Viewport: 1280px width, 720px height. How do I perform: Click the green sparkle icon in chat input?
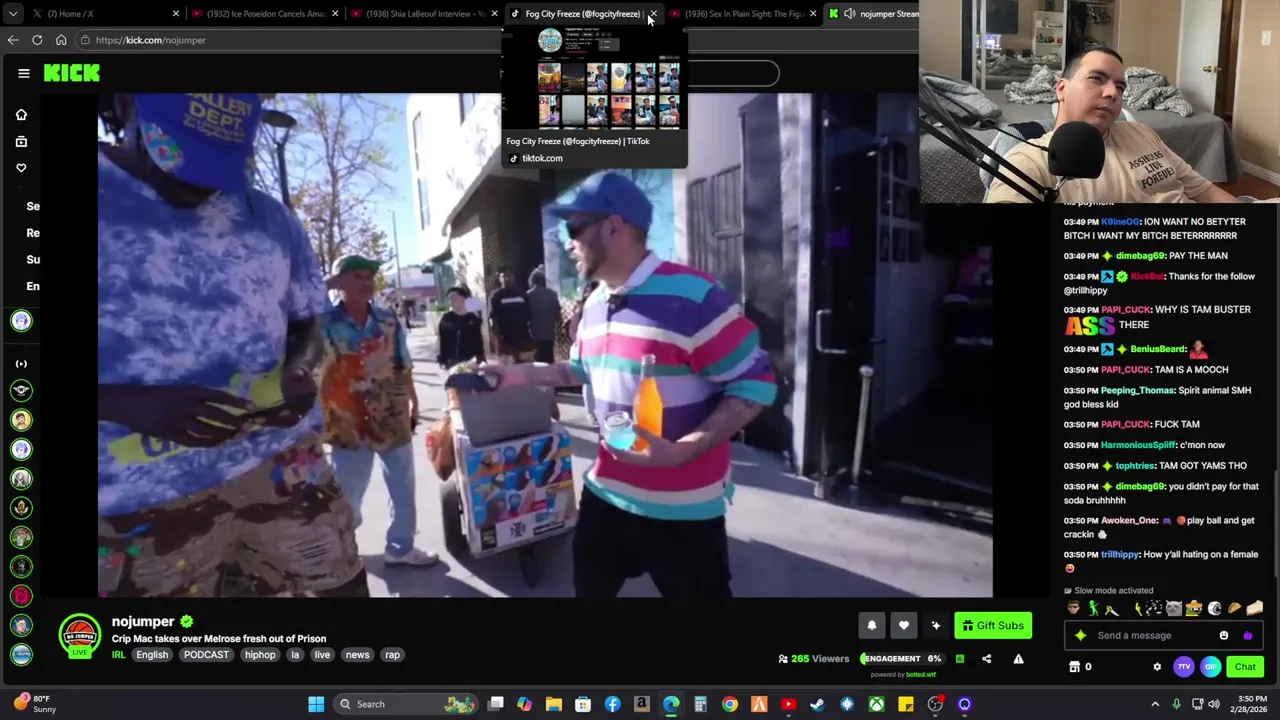[x=1080, y=636]
